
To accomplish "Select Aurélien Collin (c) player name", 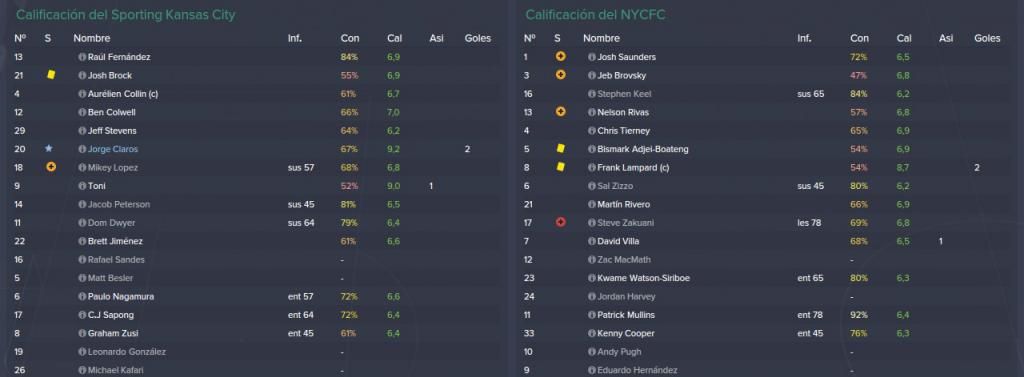I will 123,94.
